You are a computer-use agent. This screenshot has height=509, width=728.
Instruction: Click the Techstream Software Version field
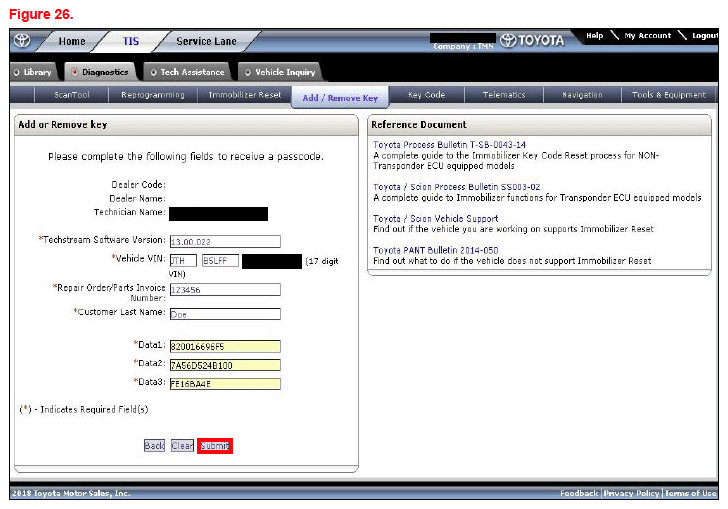pos(225,241)
